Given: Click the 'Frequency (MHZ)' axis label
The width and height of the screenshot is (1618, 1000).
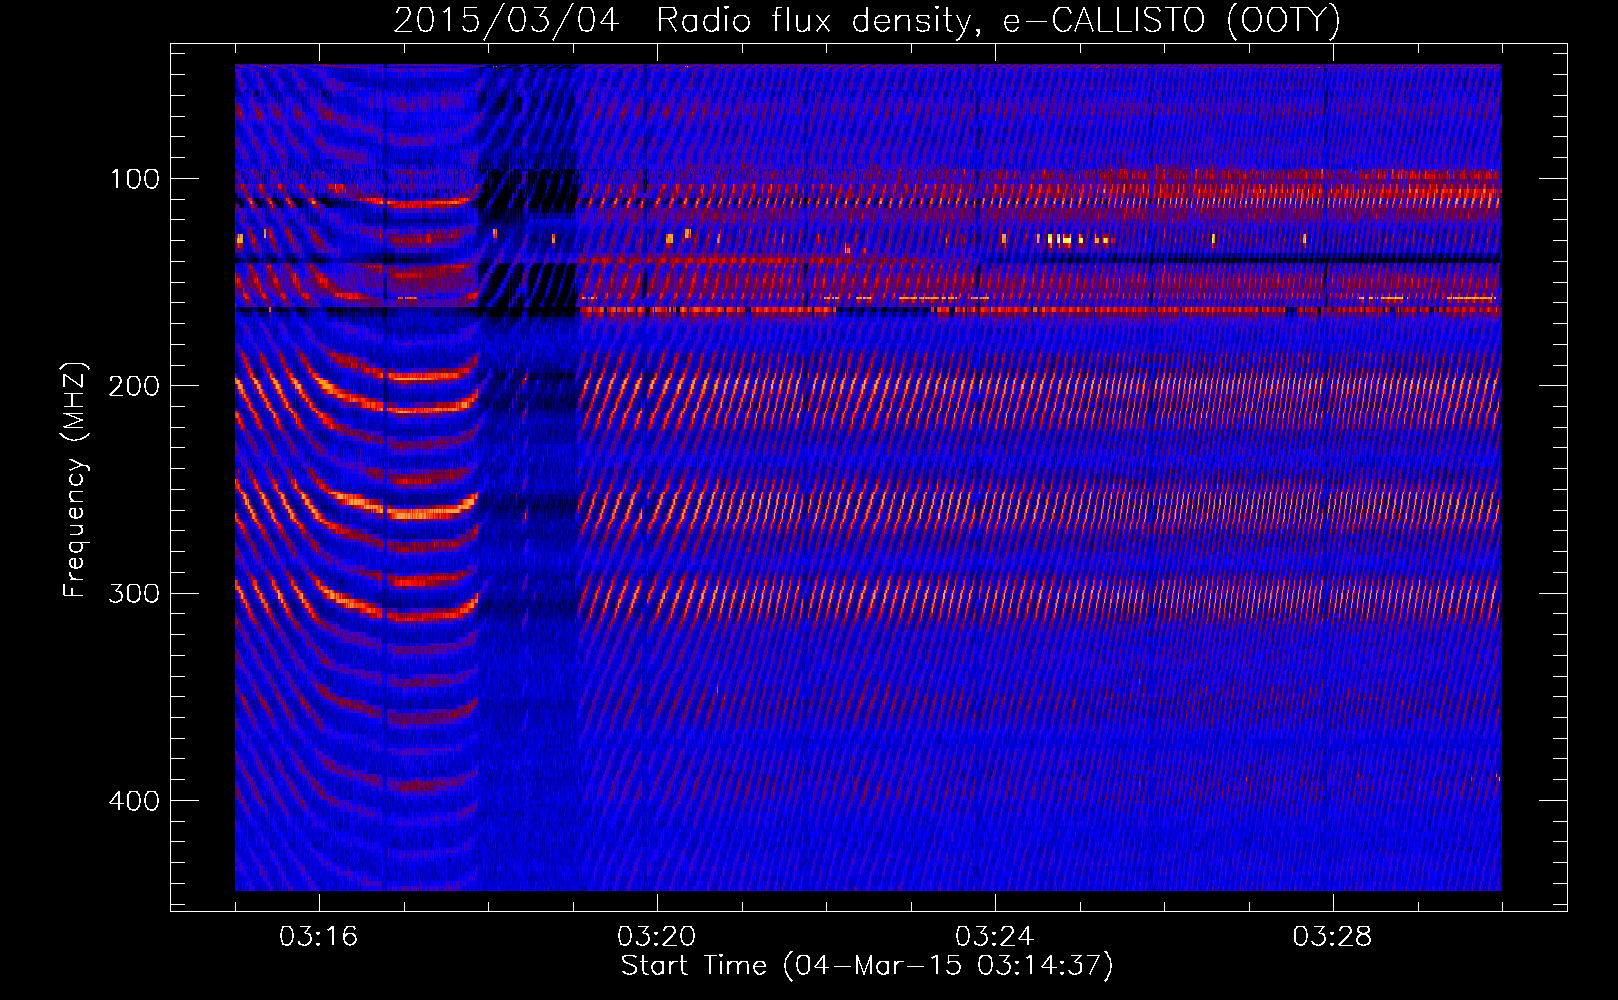Looking at the screenshot, I should 75,480.
